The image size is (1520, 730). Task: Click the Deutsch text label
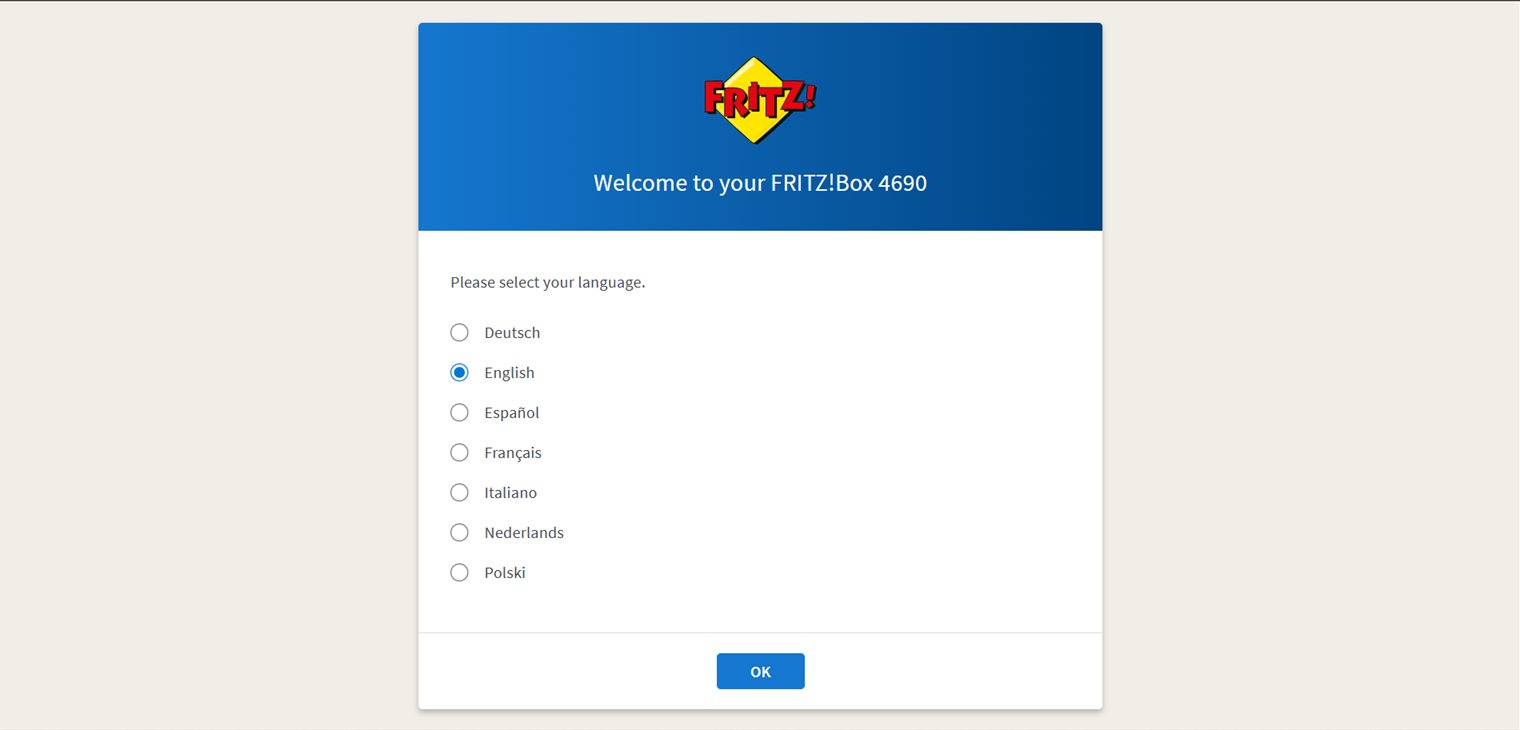pyautogui.click(x=512, y=332)
